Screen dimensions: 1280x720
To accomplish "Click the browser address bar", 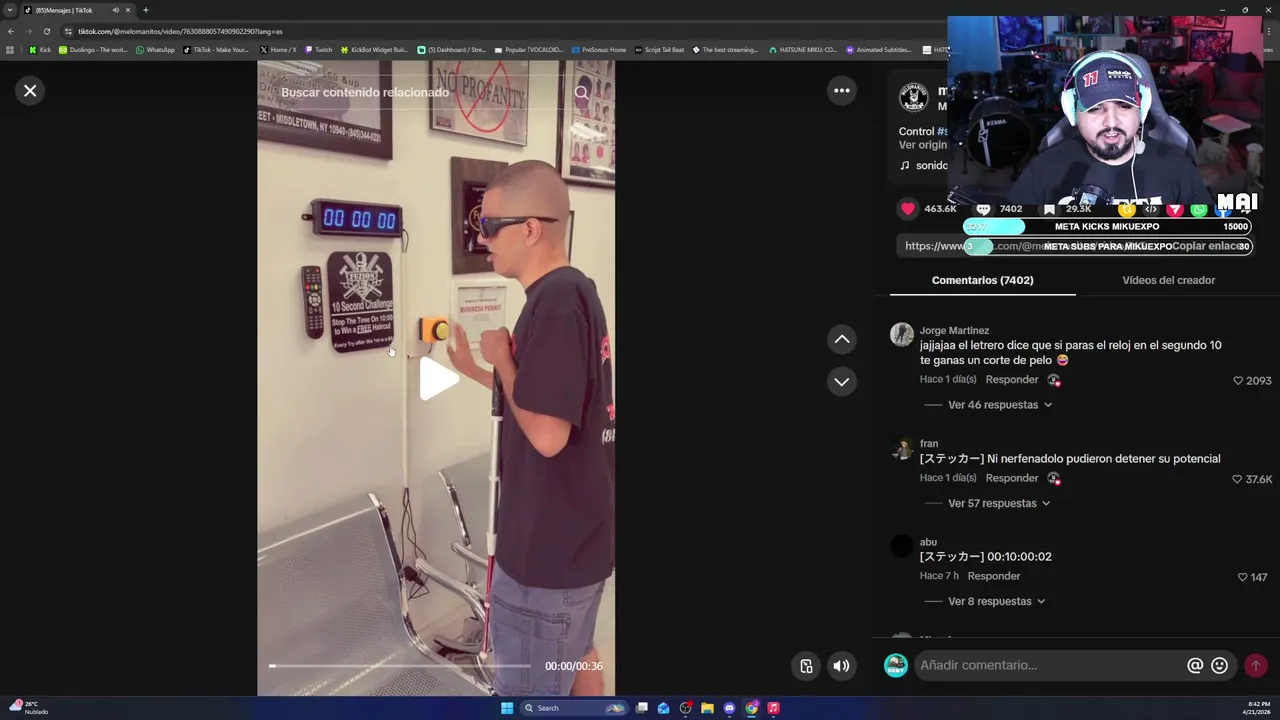I will pyautogui.click(x=500, y=31).
